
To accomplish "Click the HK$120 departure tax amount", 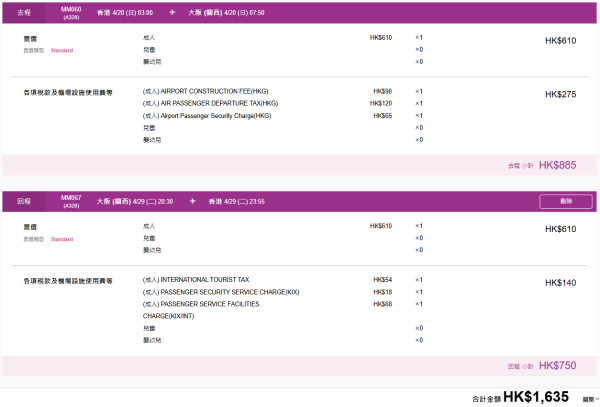I will tap(381, 103).
